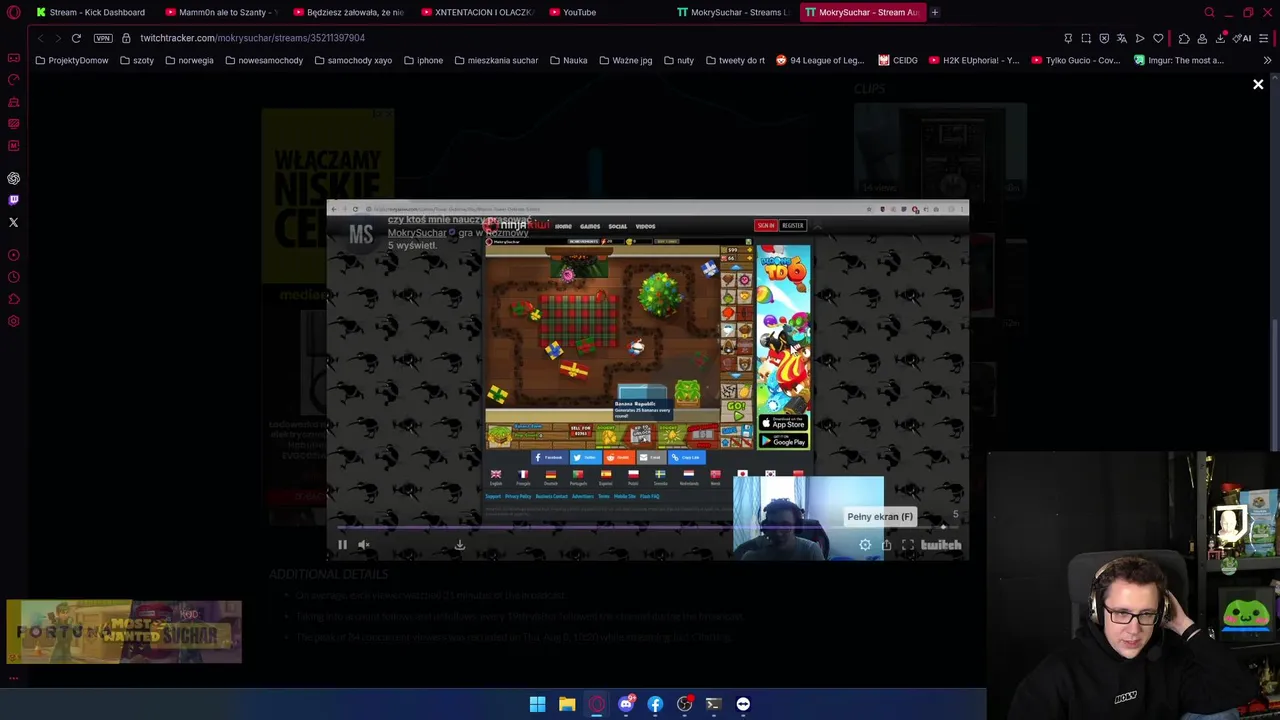
Task: Pause the Twitch video player
Action: (x=342, y=545)
